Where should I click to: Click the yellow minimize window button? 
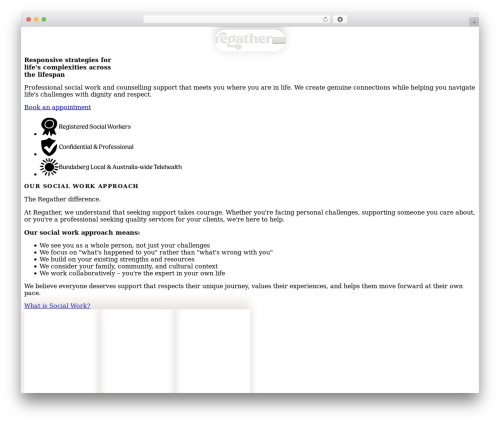tap(36, 19)
